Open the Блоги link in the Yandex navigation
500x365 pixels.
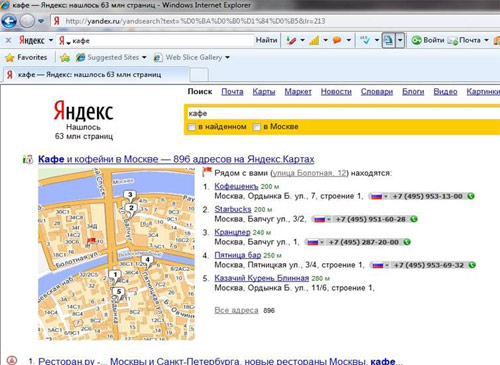click(x=413, y=92)
